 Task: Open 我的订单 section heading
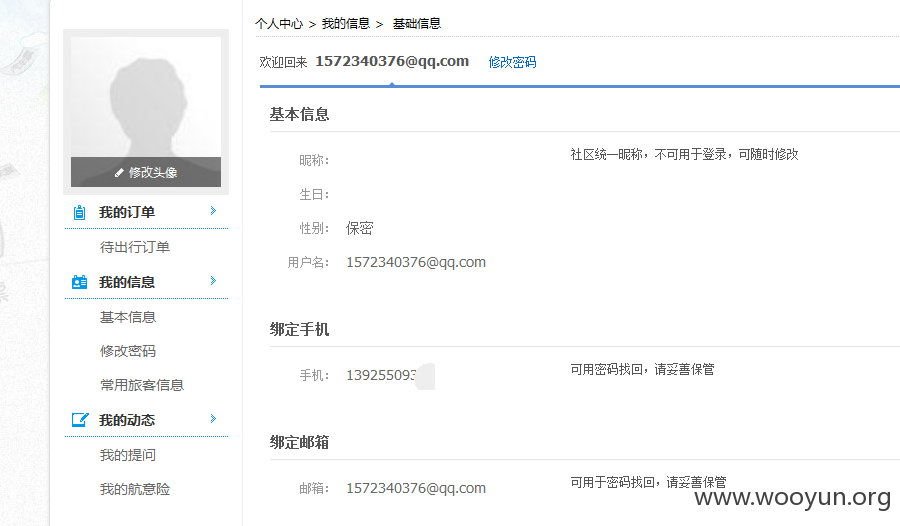127,212
